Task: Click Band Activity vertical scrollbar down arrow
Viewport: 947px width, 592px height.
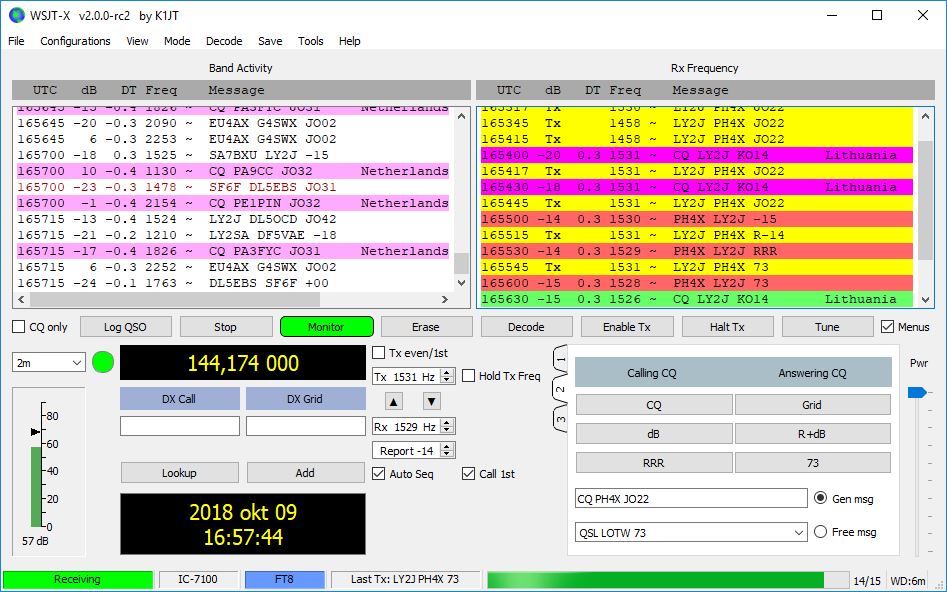Action: (462, 283)
